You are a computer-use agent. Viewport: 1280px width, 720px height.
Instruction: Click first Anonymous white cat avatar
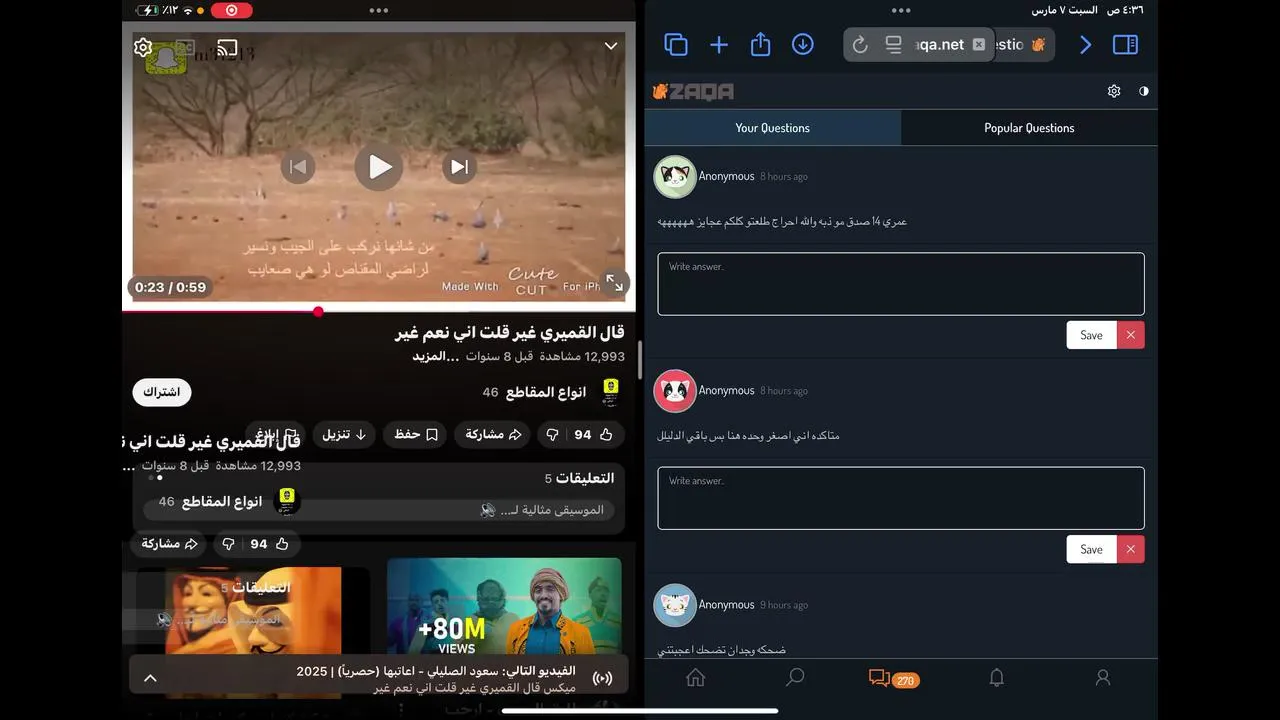pos(675,177)
